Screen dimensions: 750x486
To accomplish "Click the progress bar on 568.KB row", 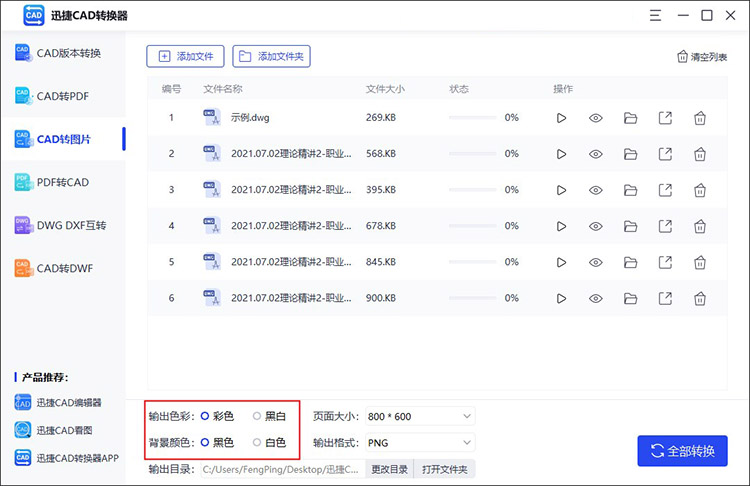I will click(x=473, y=154).
